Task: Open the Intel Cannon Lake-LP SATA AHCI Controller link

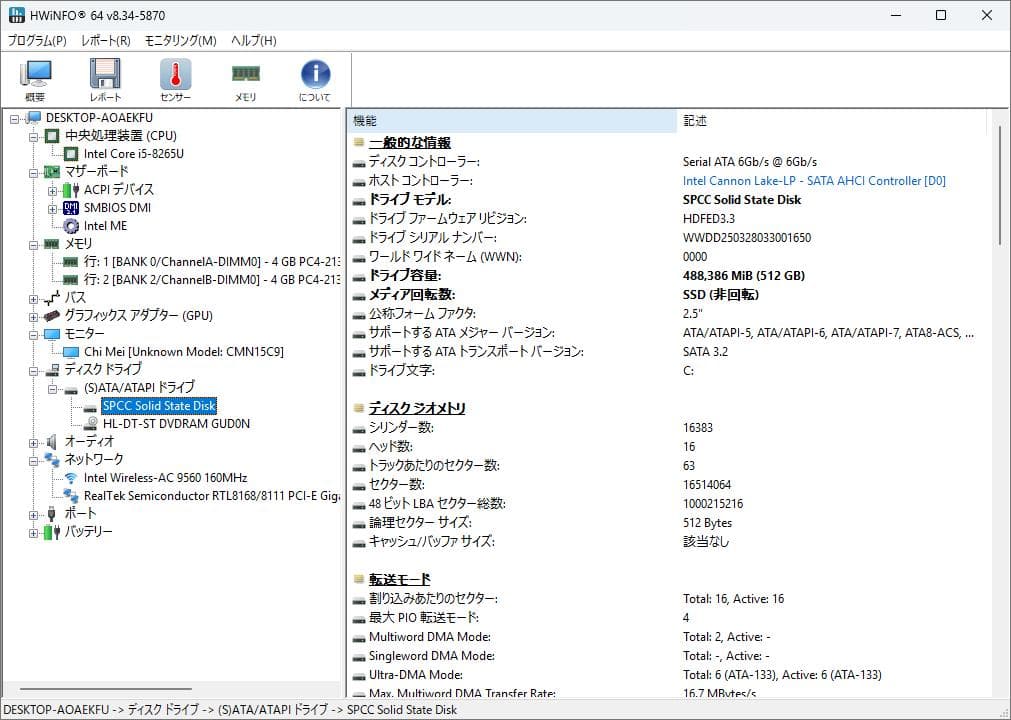Action: click(814, 180)
